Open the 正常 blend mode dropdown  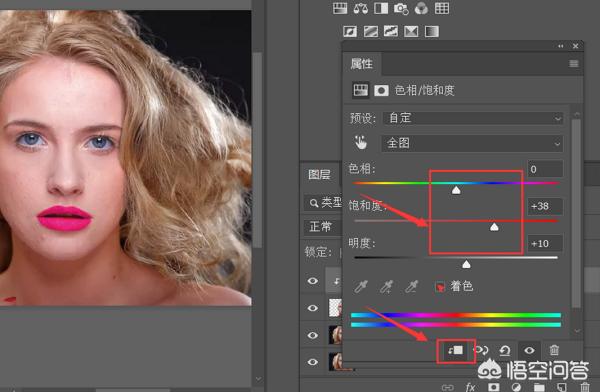click(323, 227)
